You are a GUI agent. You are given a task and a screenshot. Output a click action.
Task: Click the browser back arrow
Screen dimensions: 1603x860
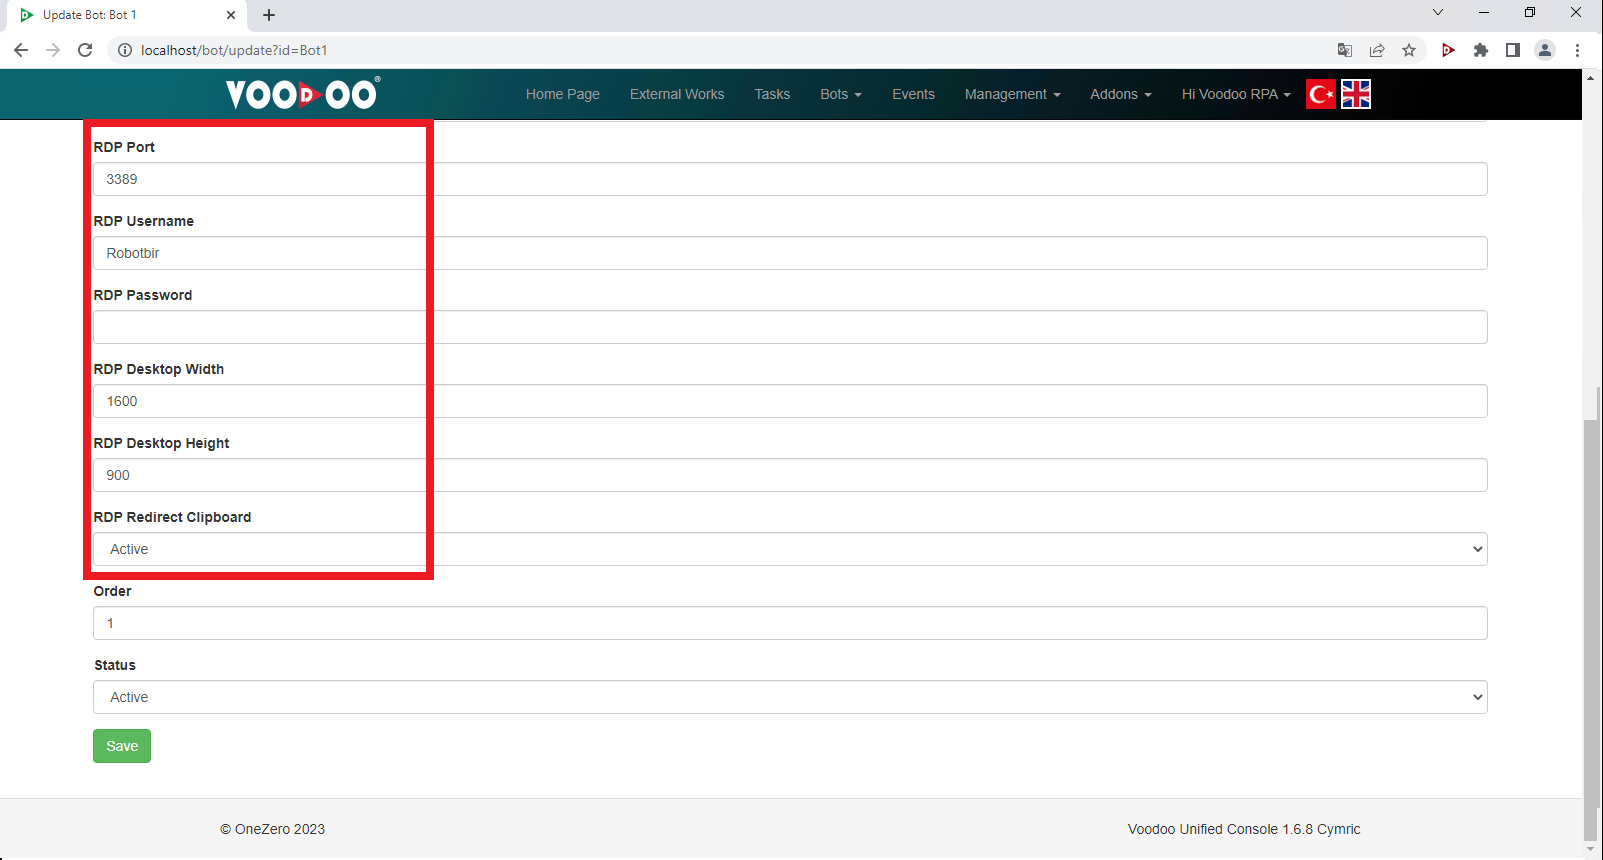(21, 50)
